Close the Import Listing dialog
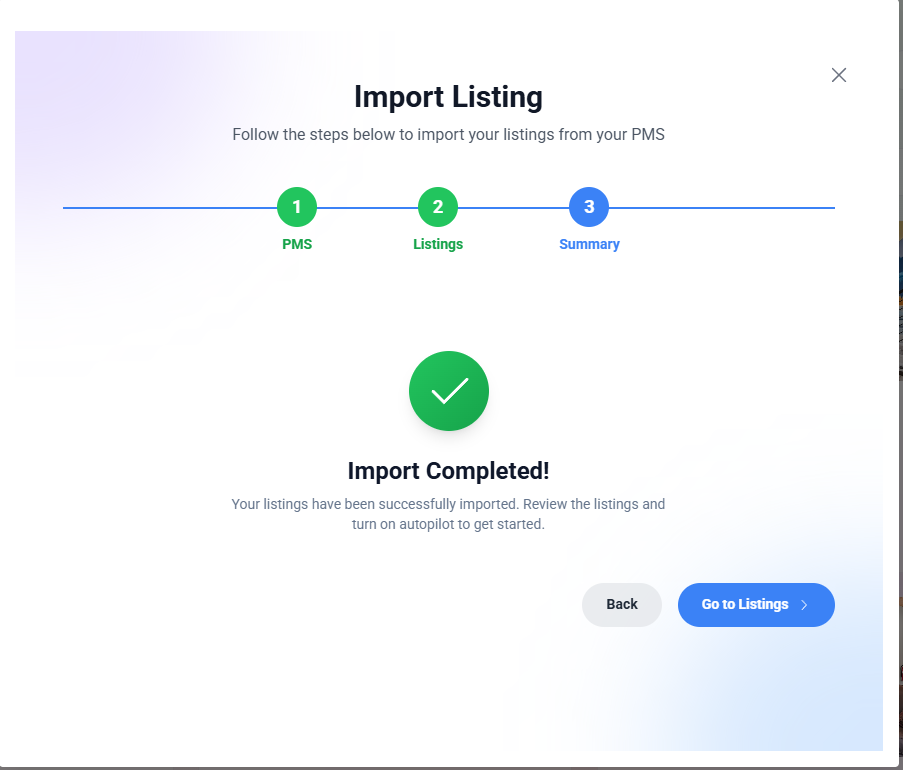The width and height of the screenshot is (903, 770). pyautogui.click(x=838, y=75)
